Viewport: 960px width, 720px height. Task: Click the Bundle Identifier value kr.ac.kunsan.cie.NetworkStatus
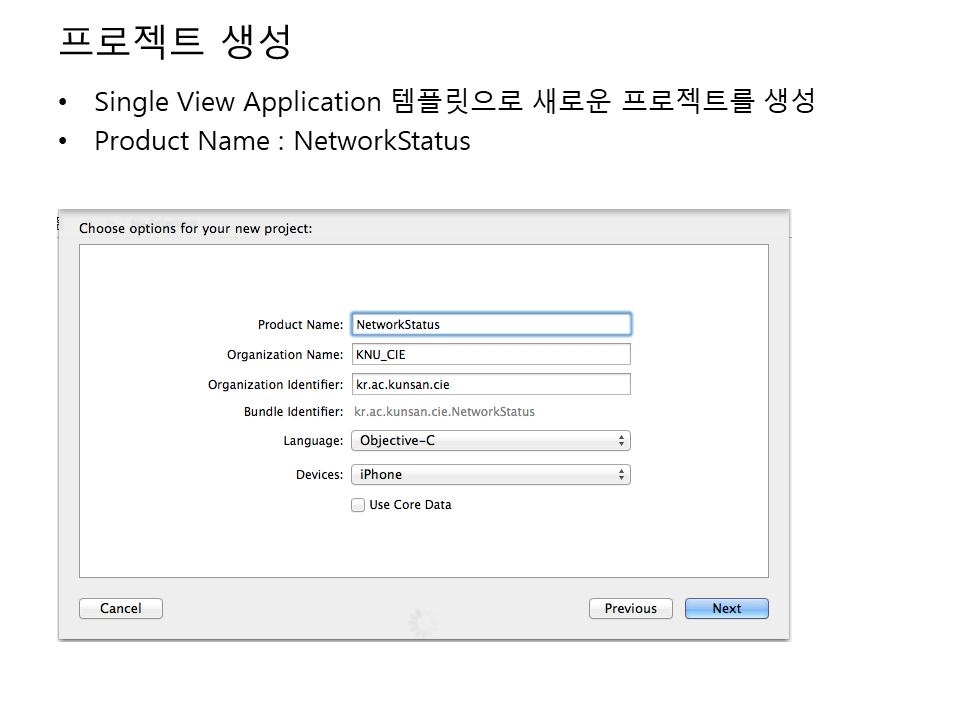point(444,412)
